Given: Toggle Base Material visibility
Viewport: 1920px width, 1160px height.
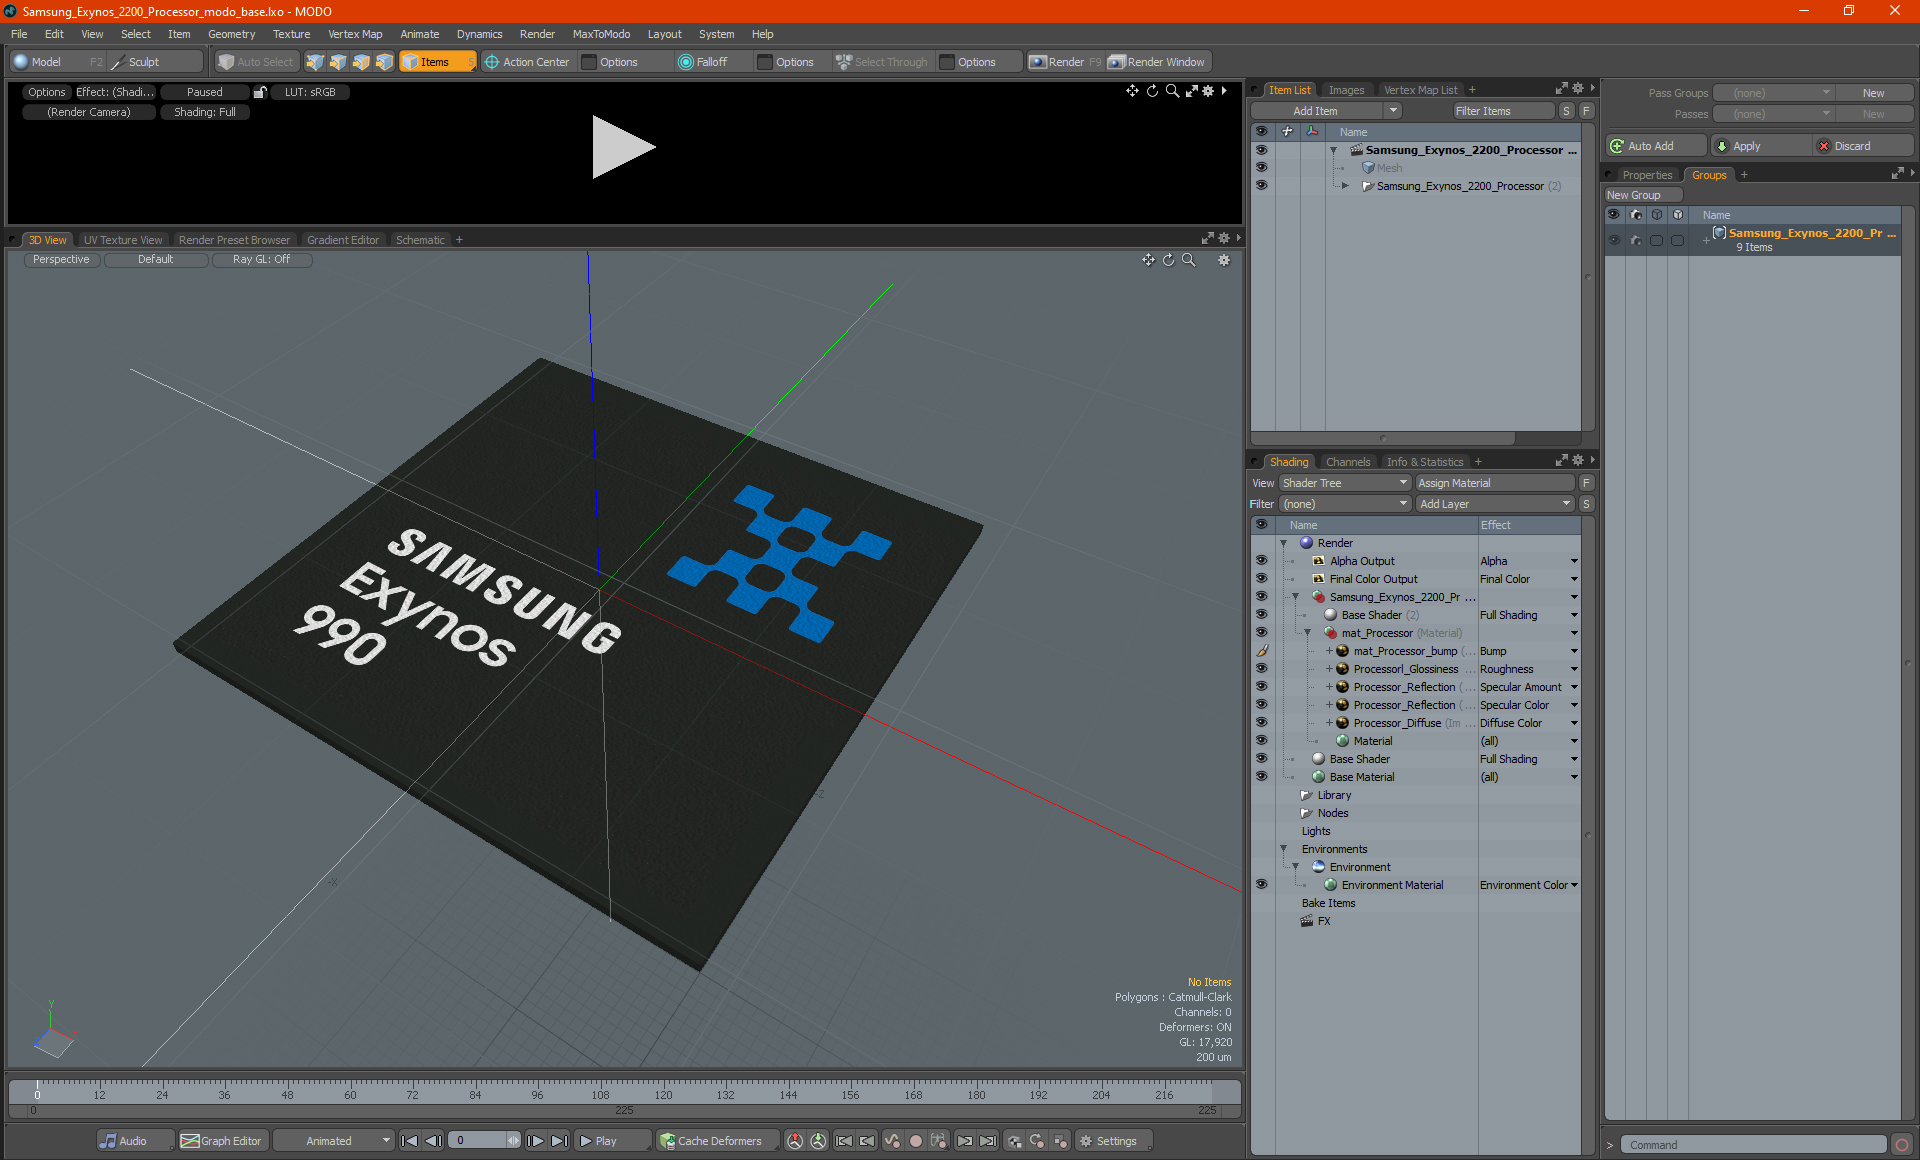Looking at the screenshot, I should pyautogui.click(x=1261, y=777).
